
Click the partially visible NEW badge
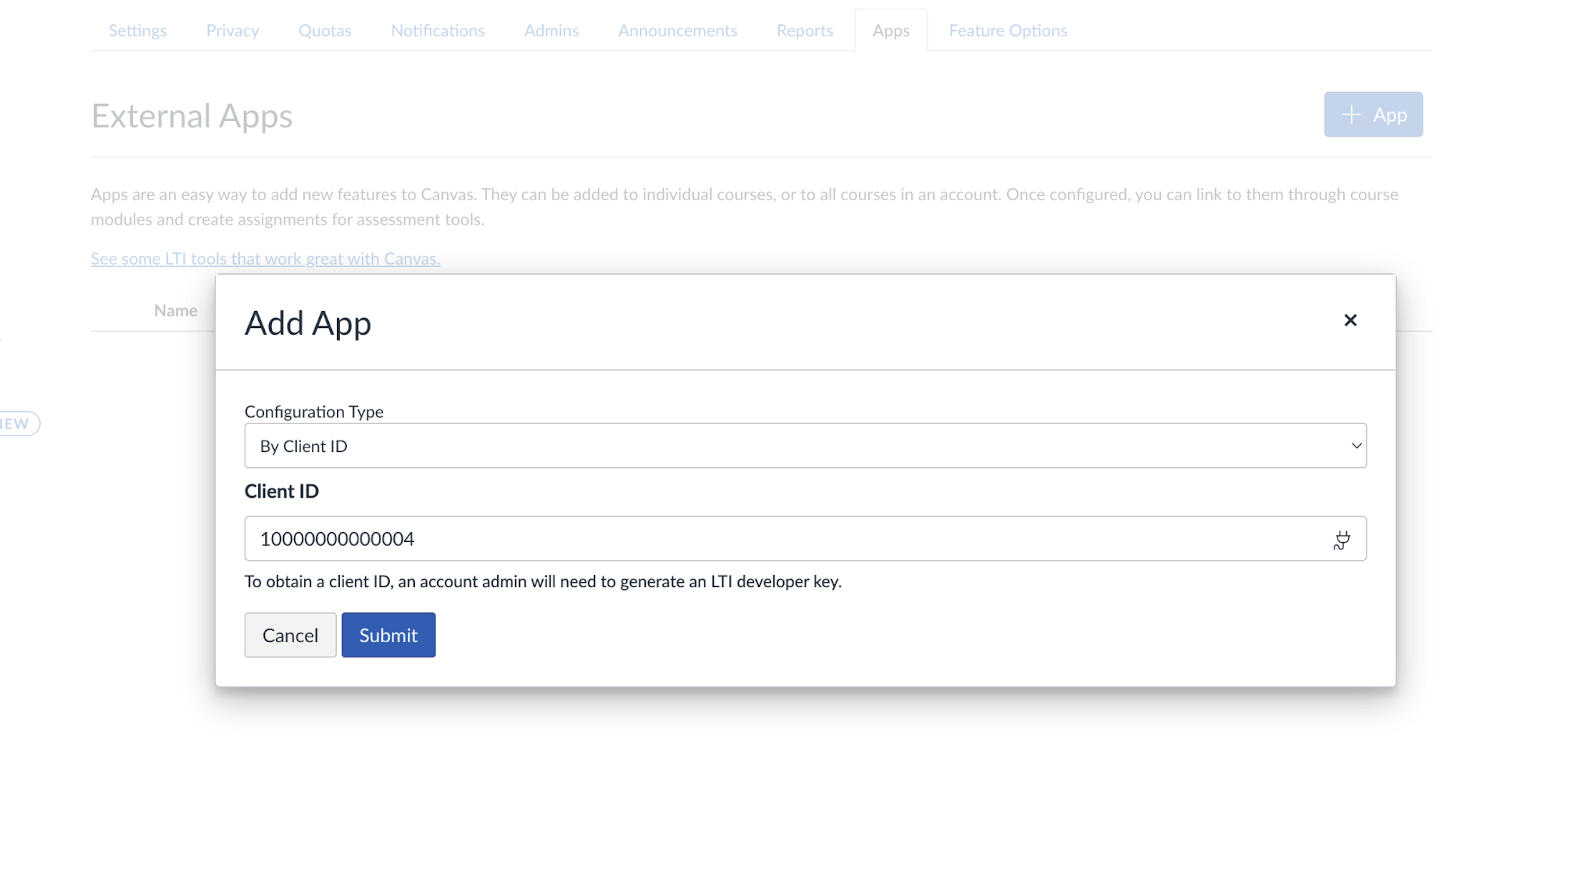(x=18, y=424)
